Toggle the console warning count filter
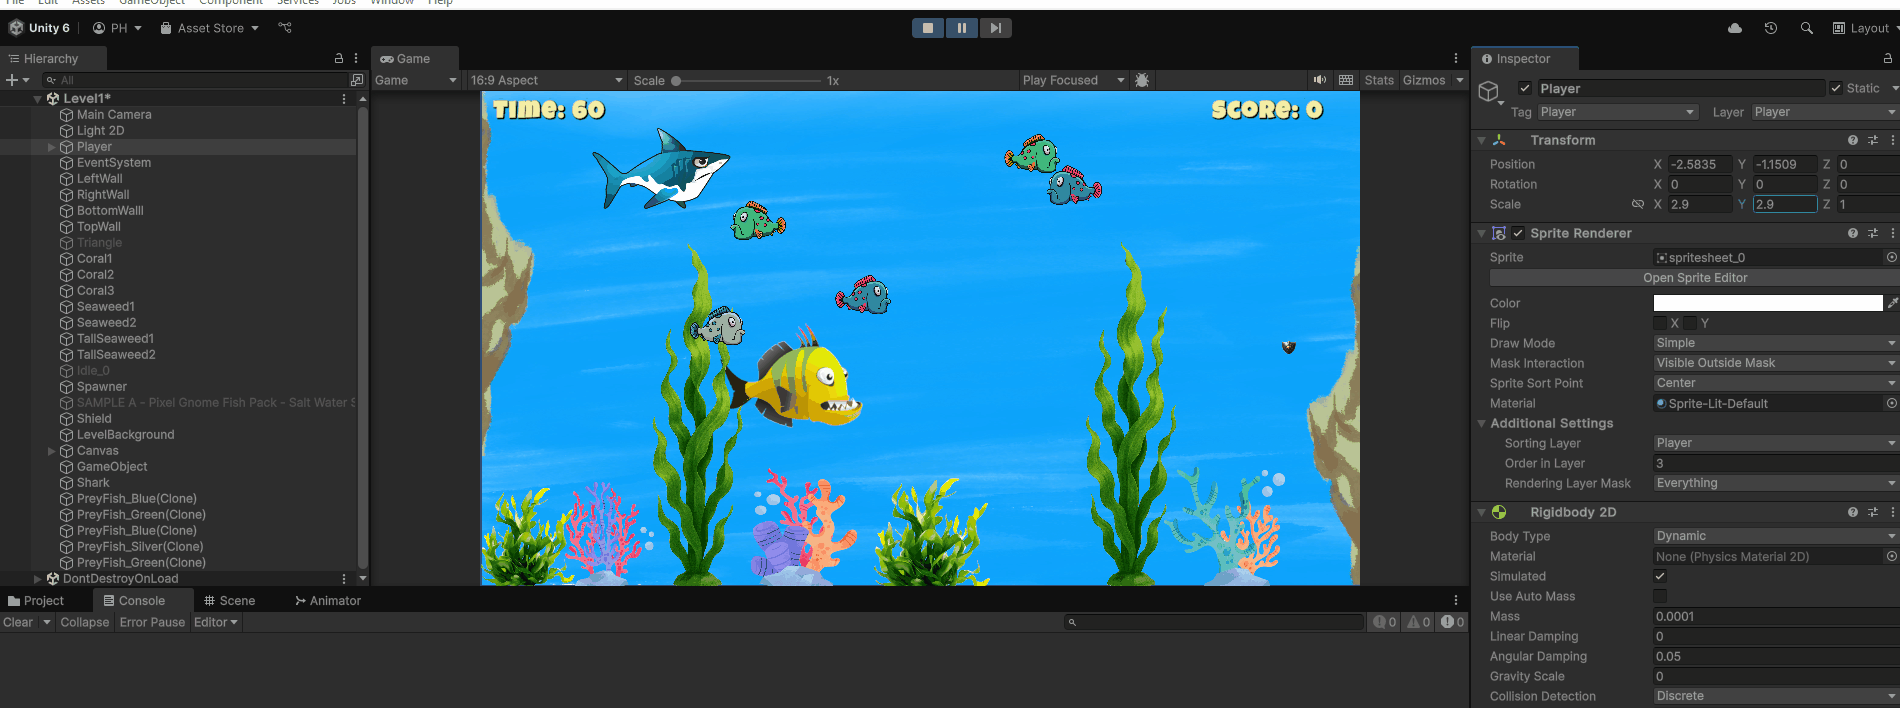The width and height of the screenshot is (1900, 708). point(1418,622)
